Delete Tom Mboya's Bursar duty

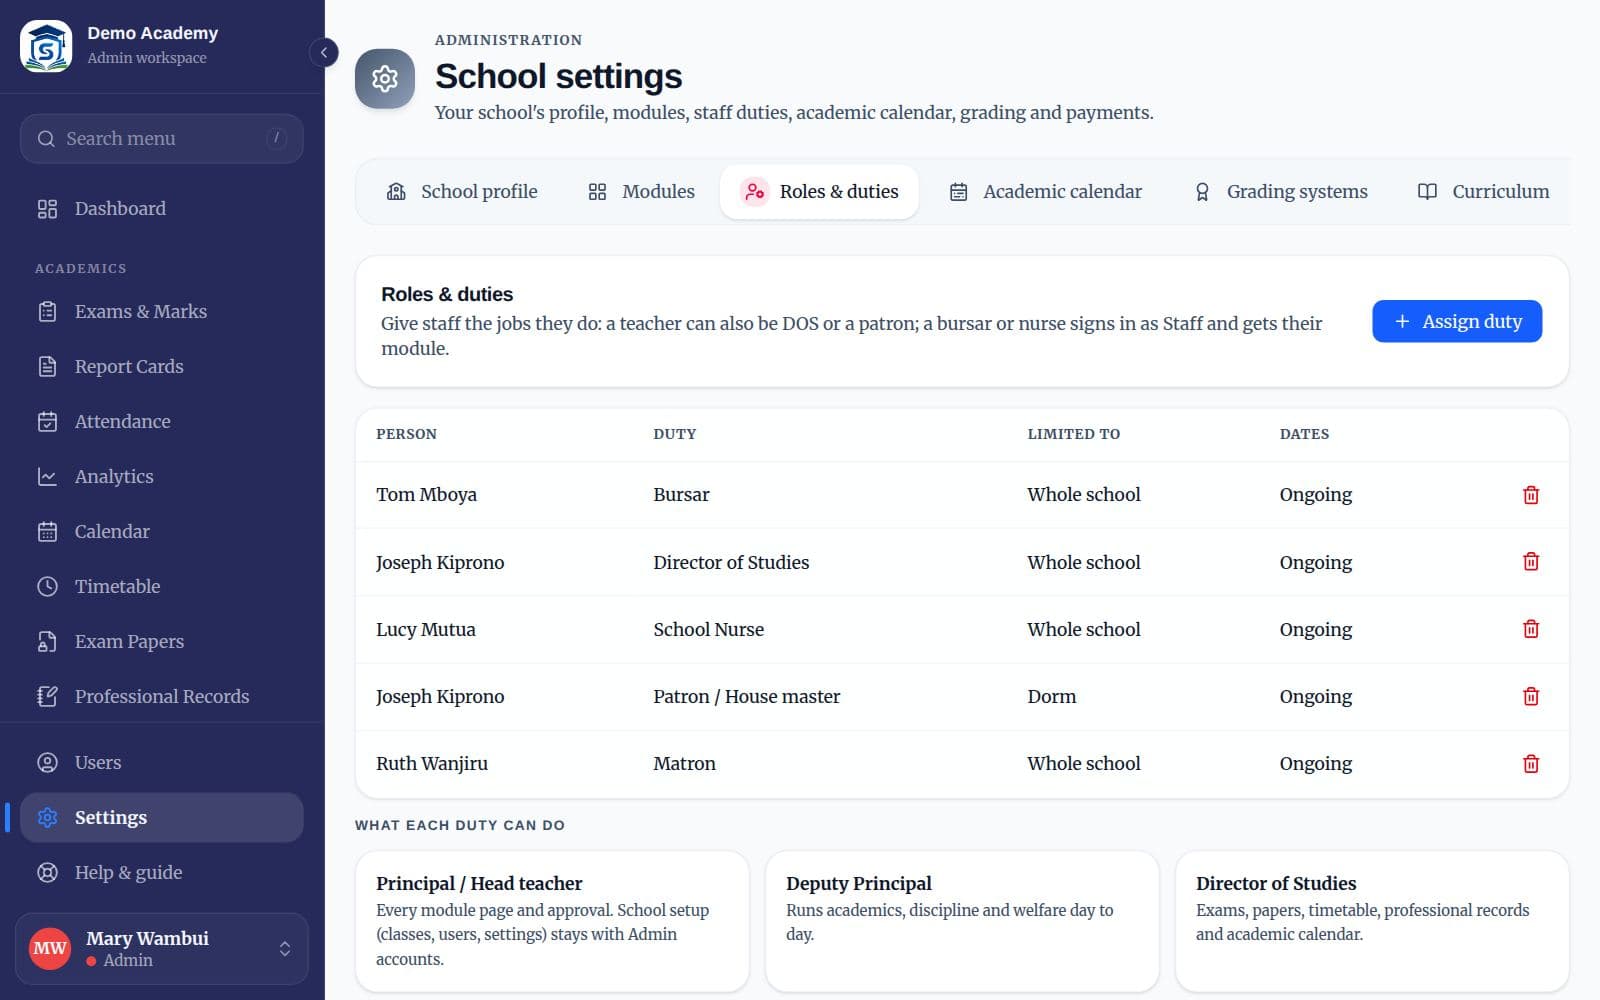(x=1530, y=495)
